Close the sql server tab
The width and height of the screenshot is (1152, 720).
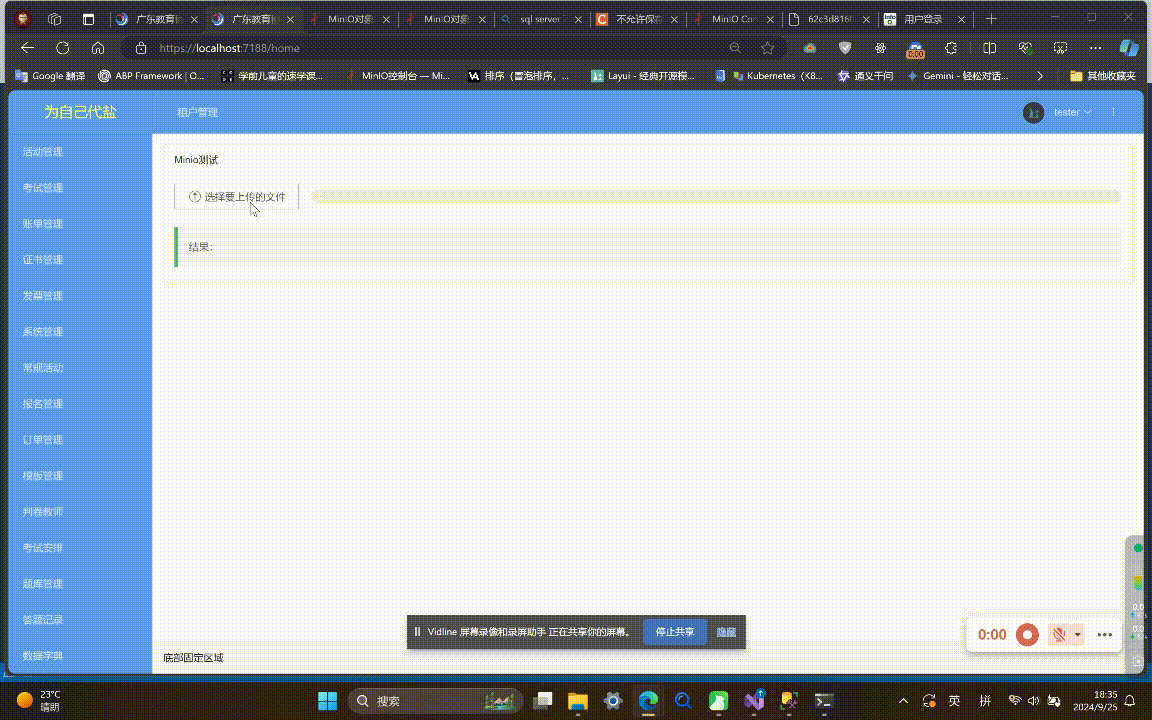tap(578, 20)
